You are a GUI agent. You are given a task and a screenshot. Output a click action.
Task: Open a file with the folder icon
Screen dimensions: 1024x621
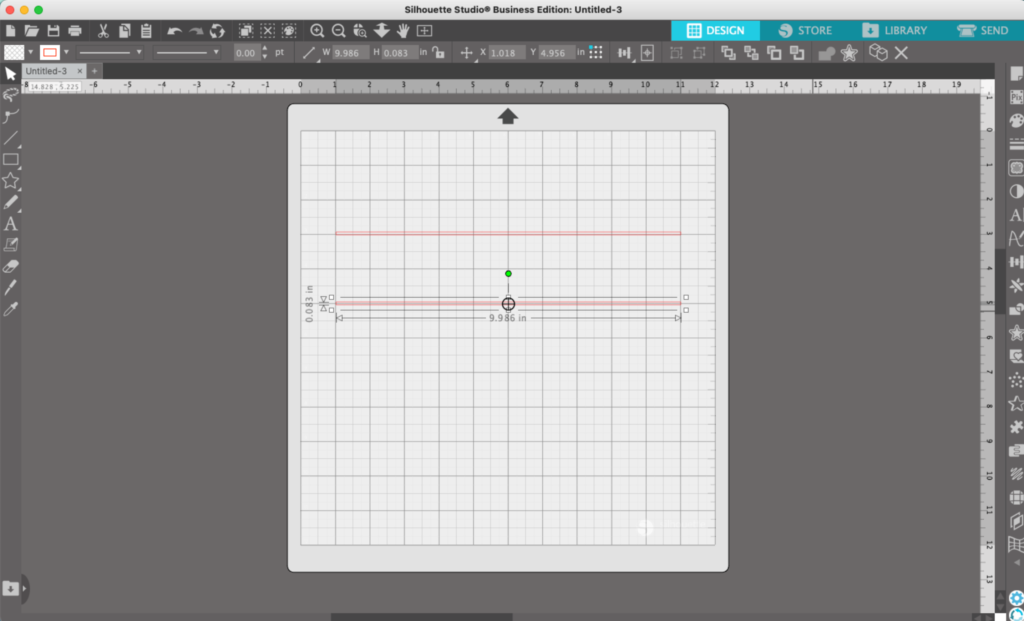point(31,31)
